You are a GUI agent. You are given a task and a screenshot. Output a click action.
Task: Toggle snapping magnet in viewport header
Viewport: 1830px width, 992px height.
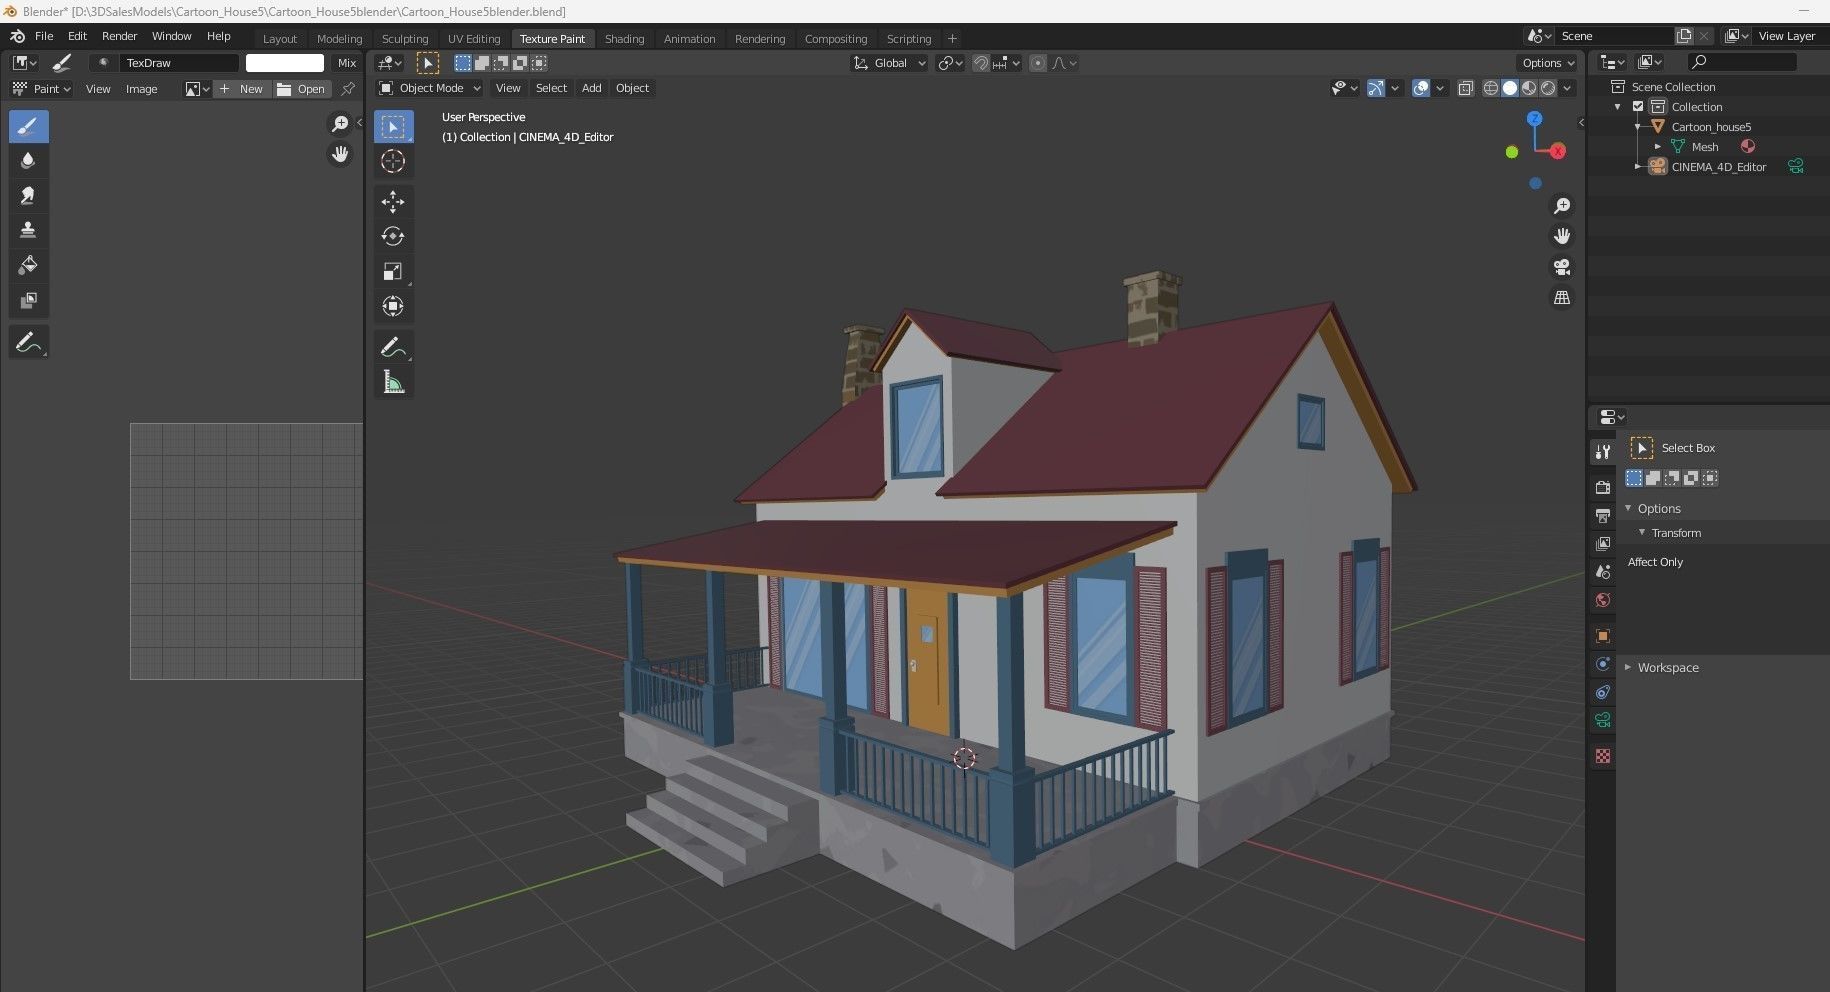pyautogui.click(x=981, y=63)
